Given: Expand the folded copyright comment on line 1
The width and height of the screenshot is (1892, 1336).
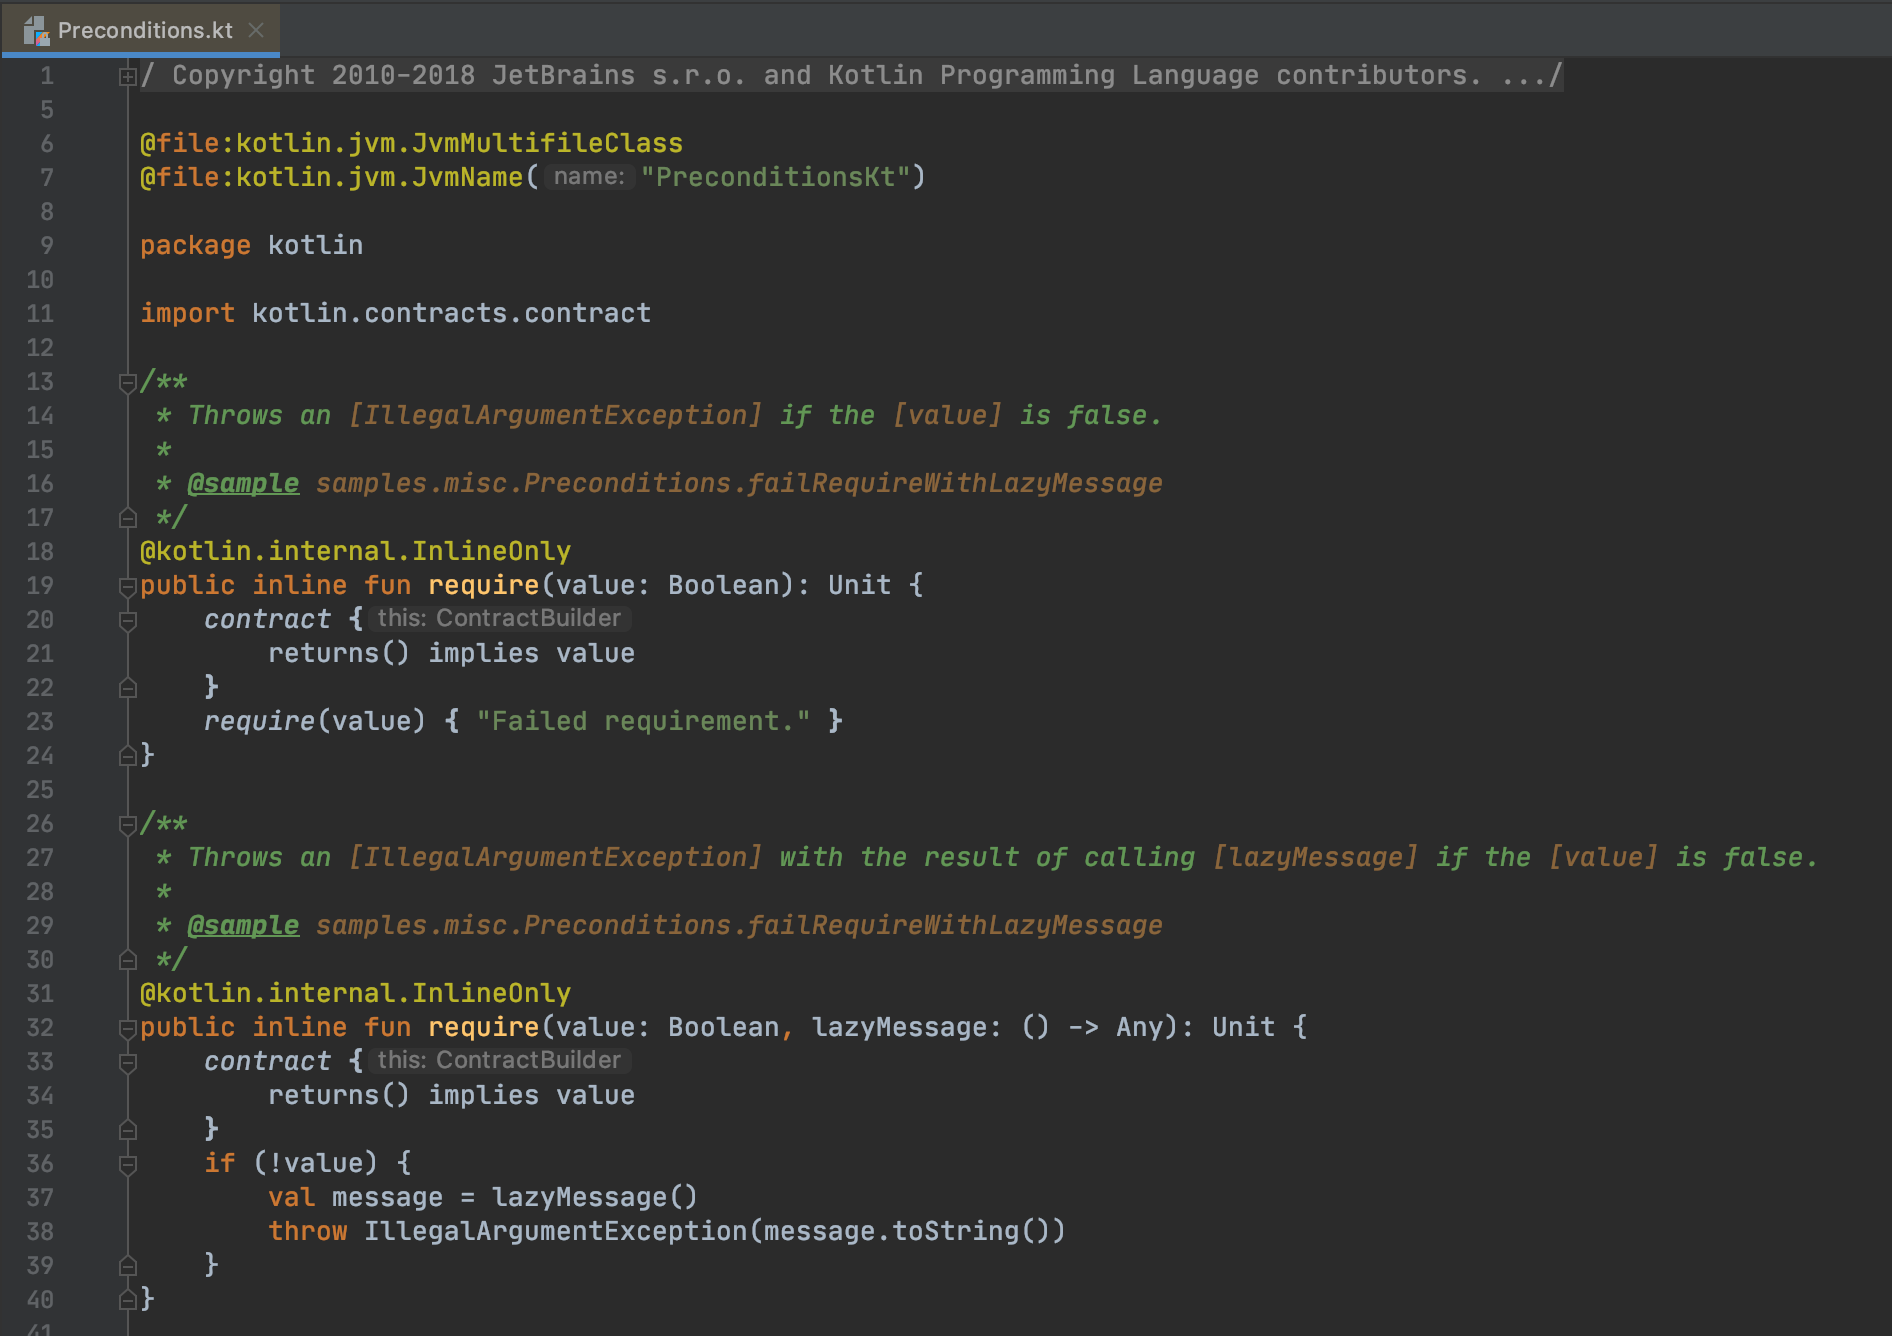Looking at the screenshot, I should (x=127, y=76).
